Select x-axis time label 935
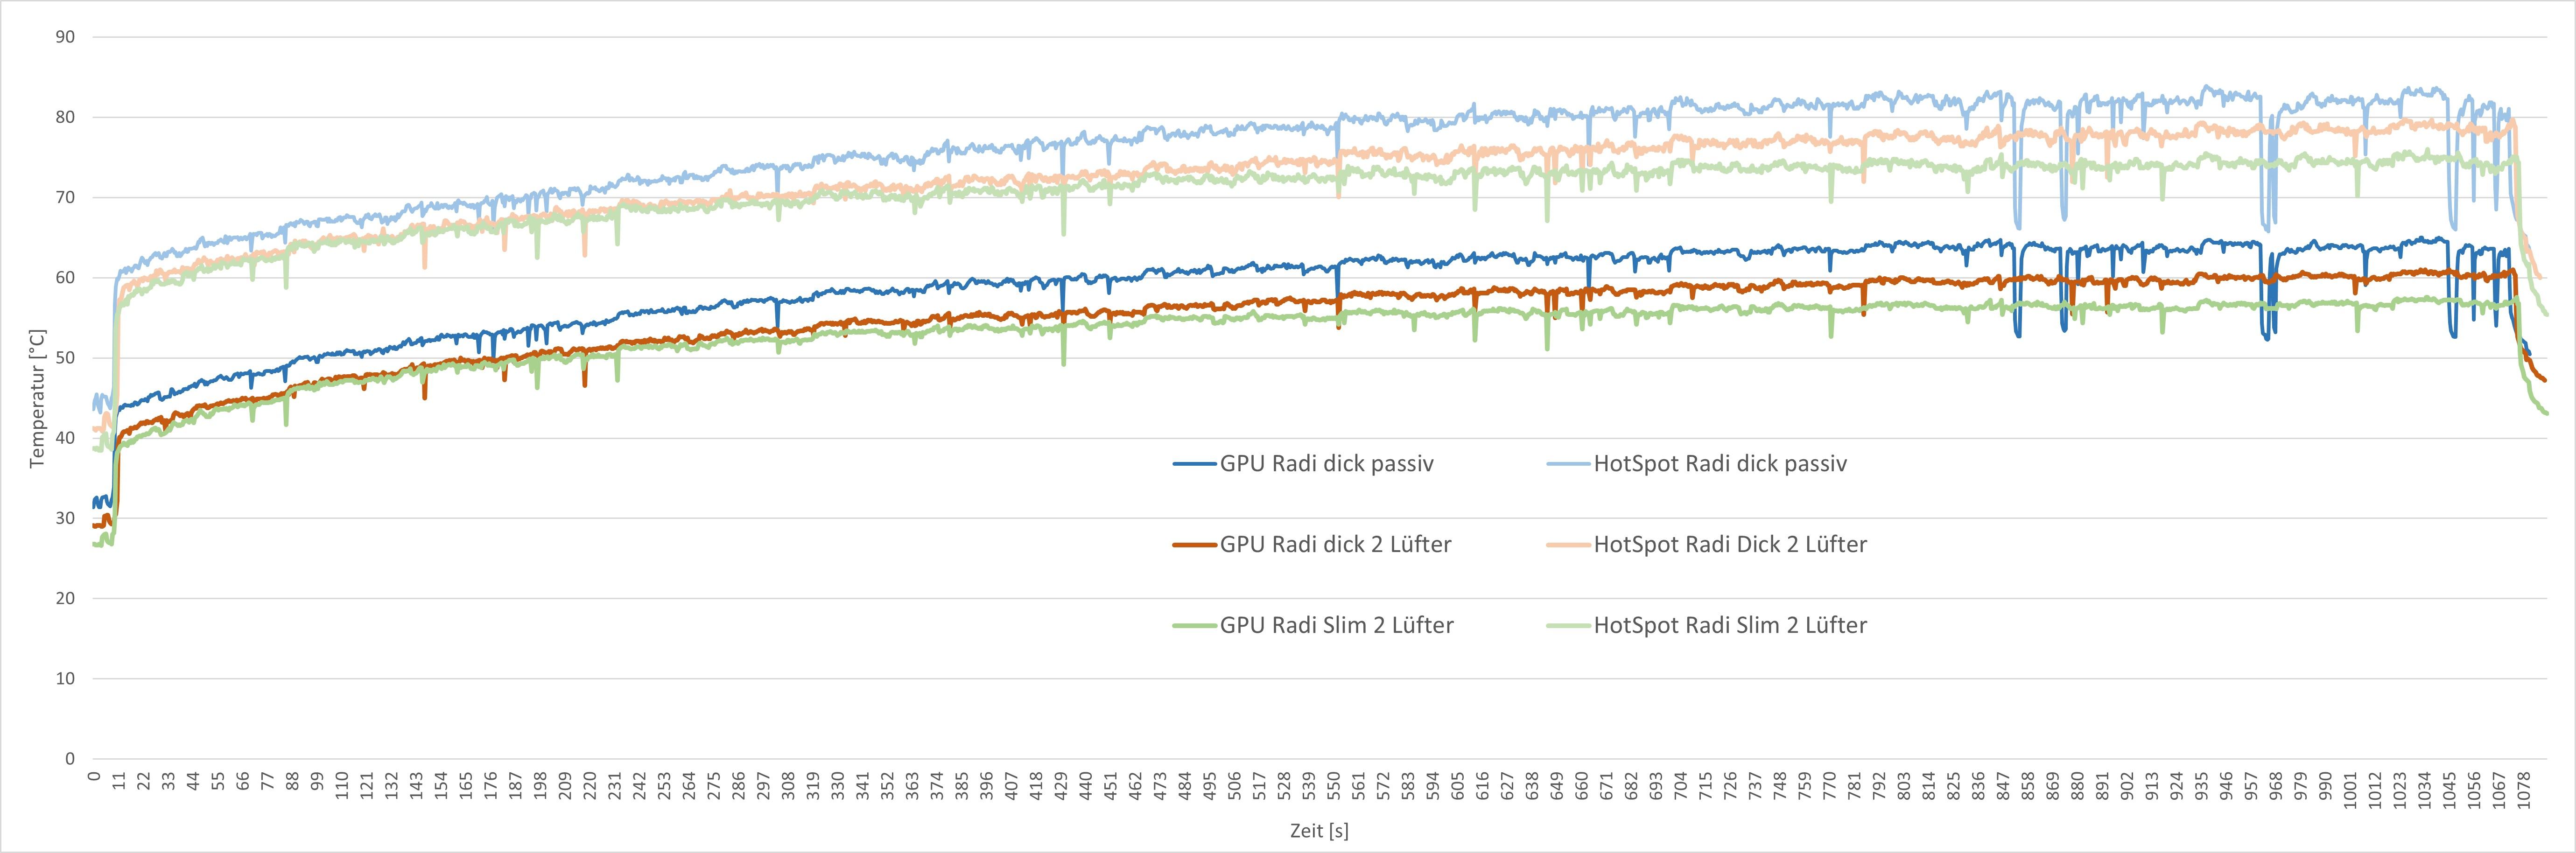The width and height of the screenshot is (2576, 853). (x=2202, y=784)
